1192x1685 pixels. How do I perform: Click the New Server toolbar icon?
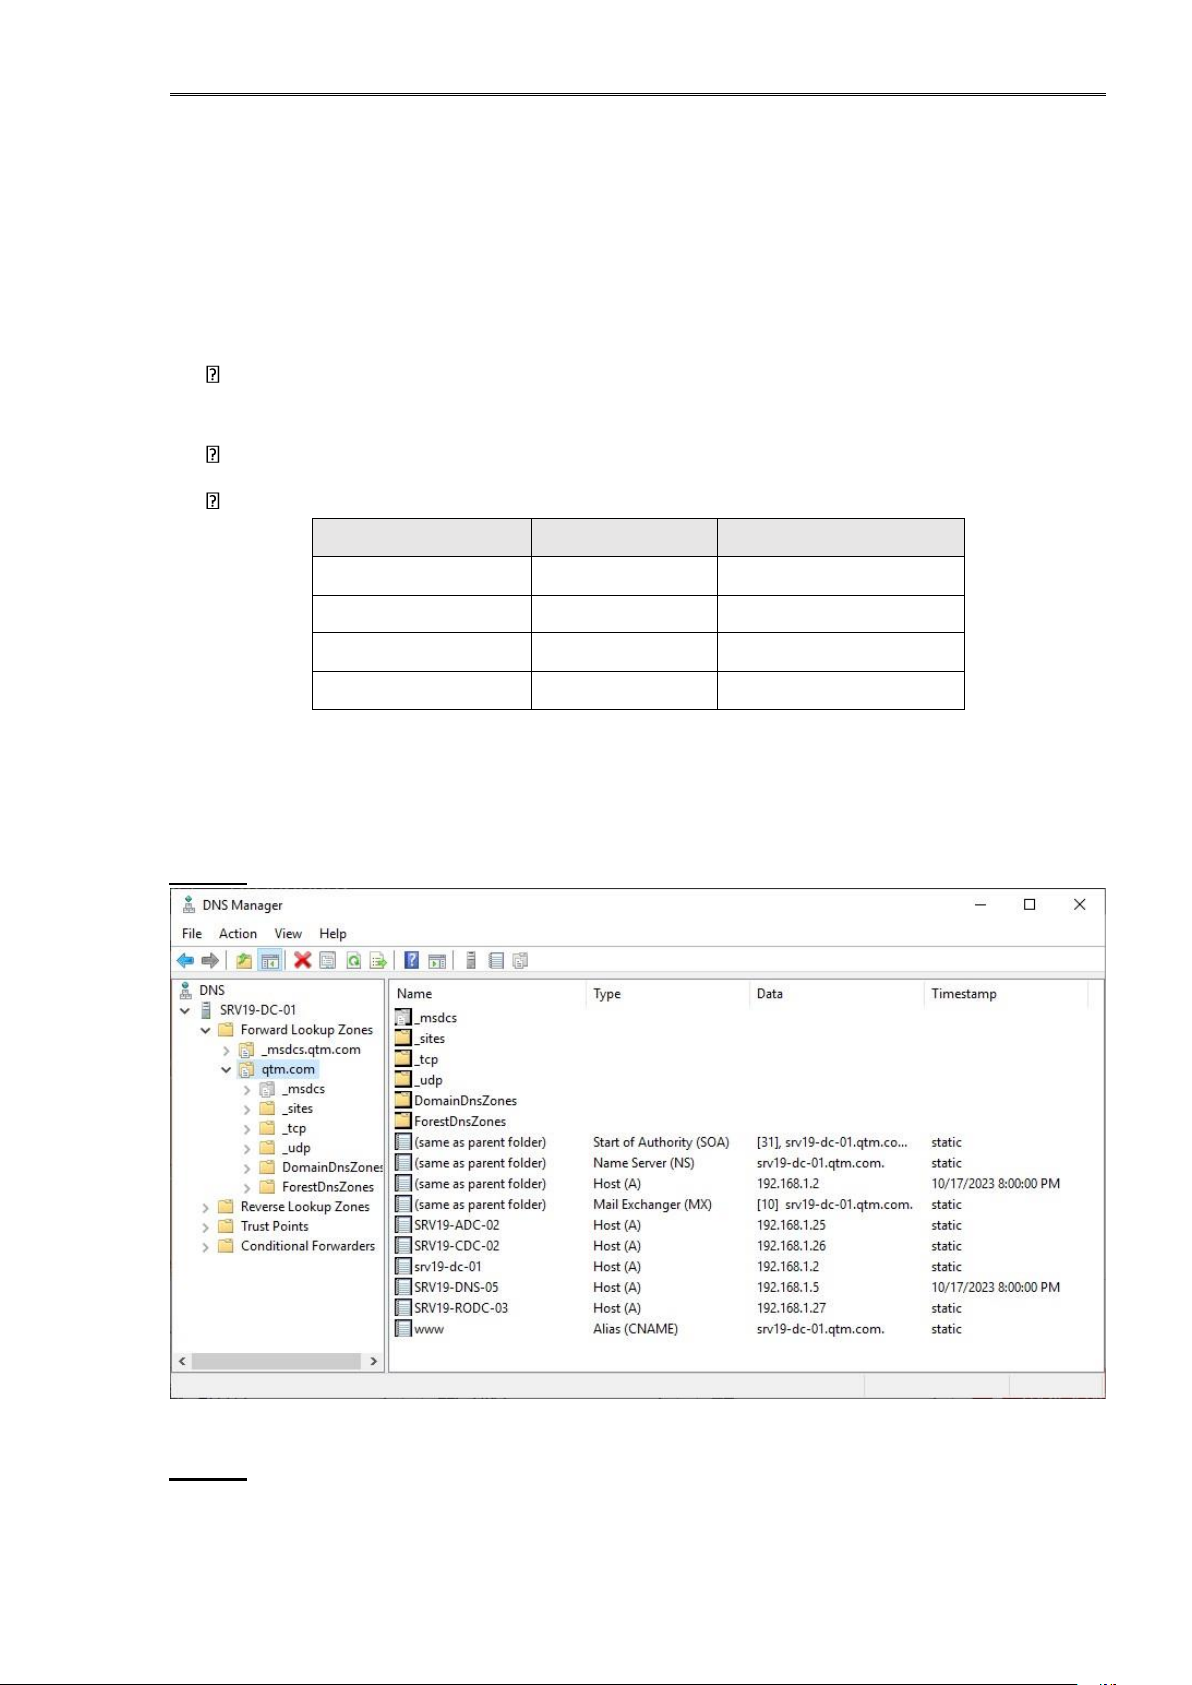point(470,960)
